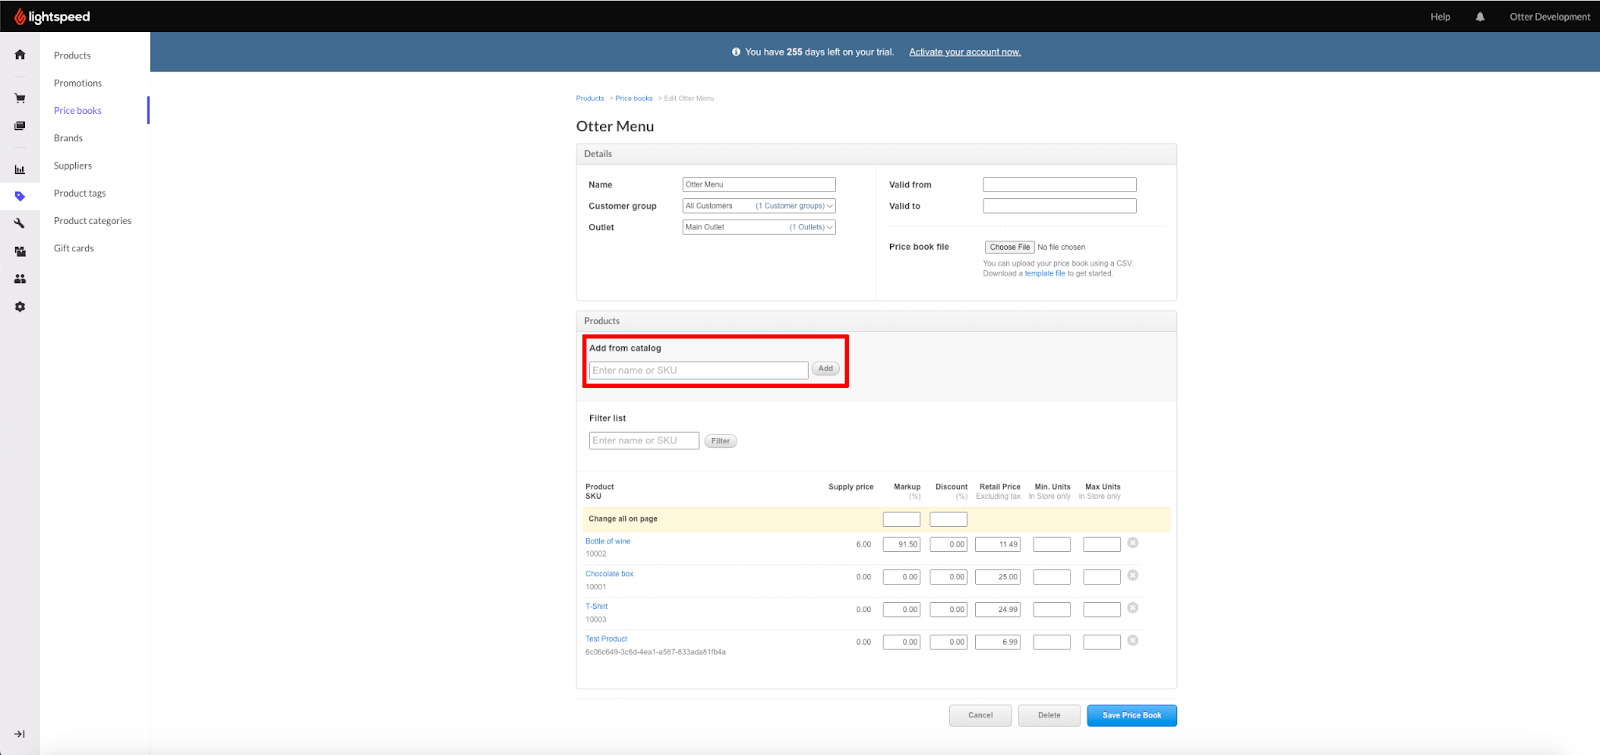
Task: Click the Cancel button
Action: (980, 715)
